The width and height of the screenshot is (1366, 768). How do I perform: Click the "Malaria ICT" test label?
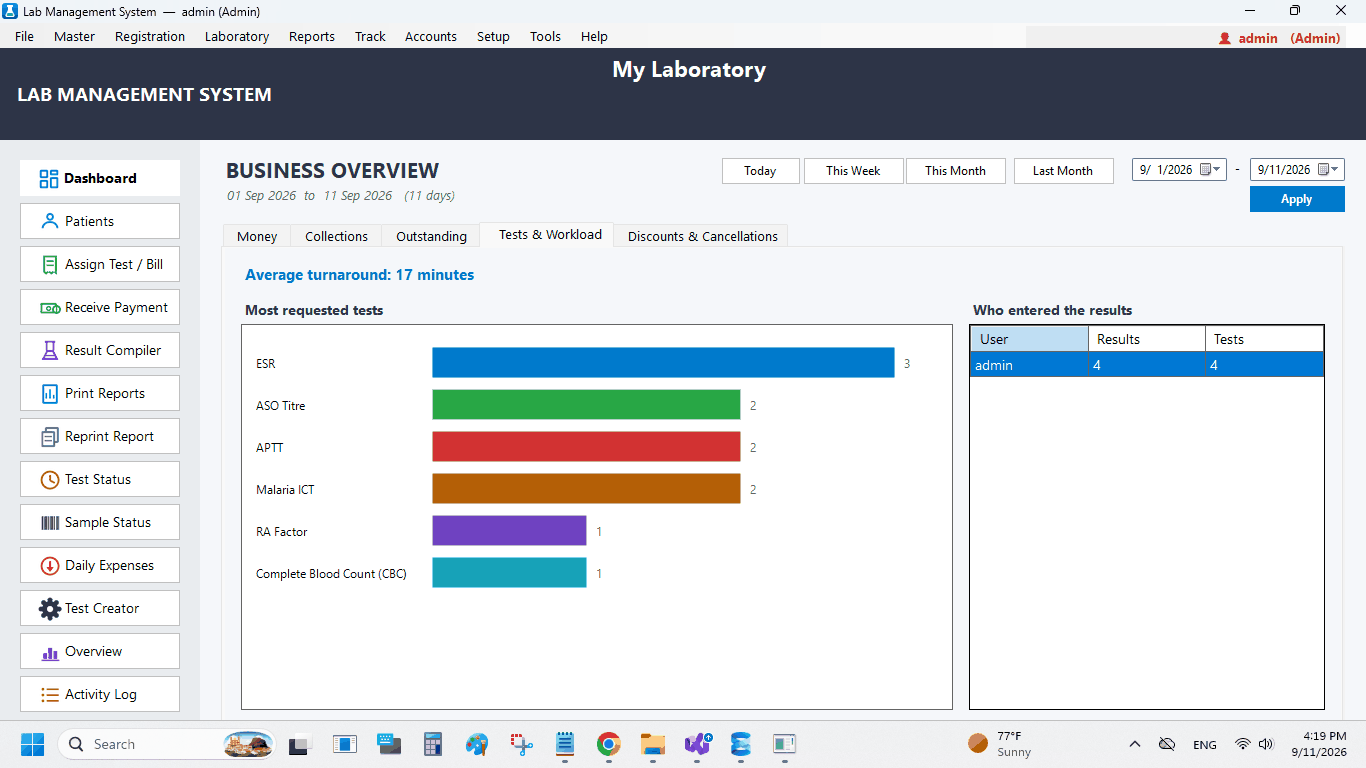click(x=285, y=490)
